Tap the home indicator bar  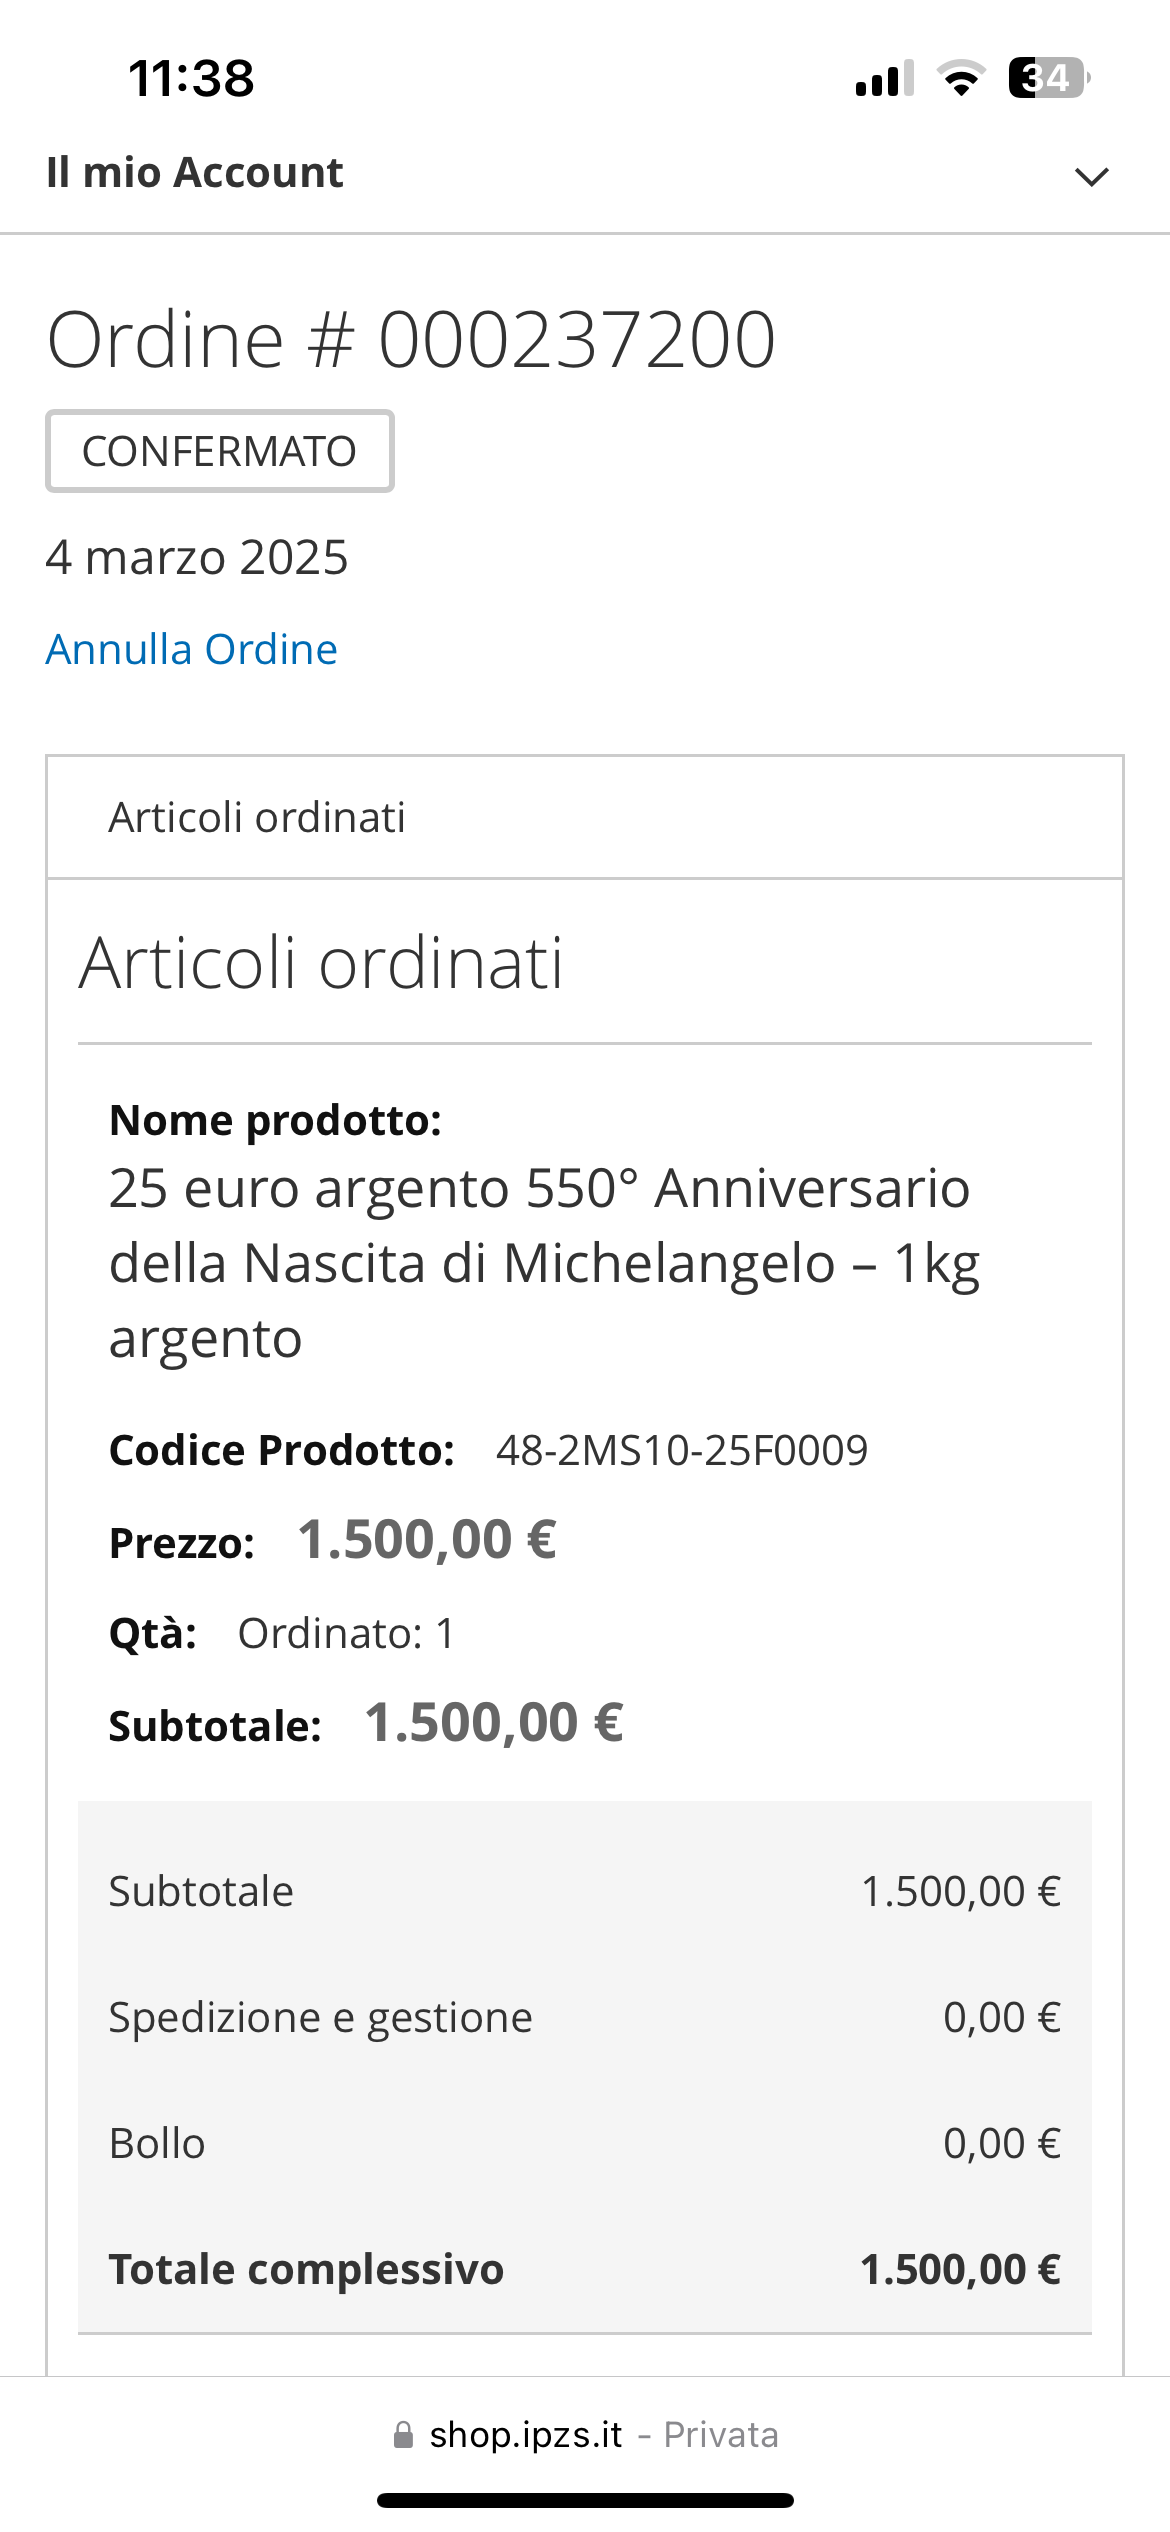(585, 2500)
